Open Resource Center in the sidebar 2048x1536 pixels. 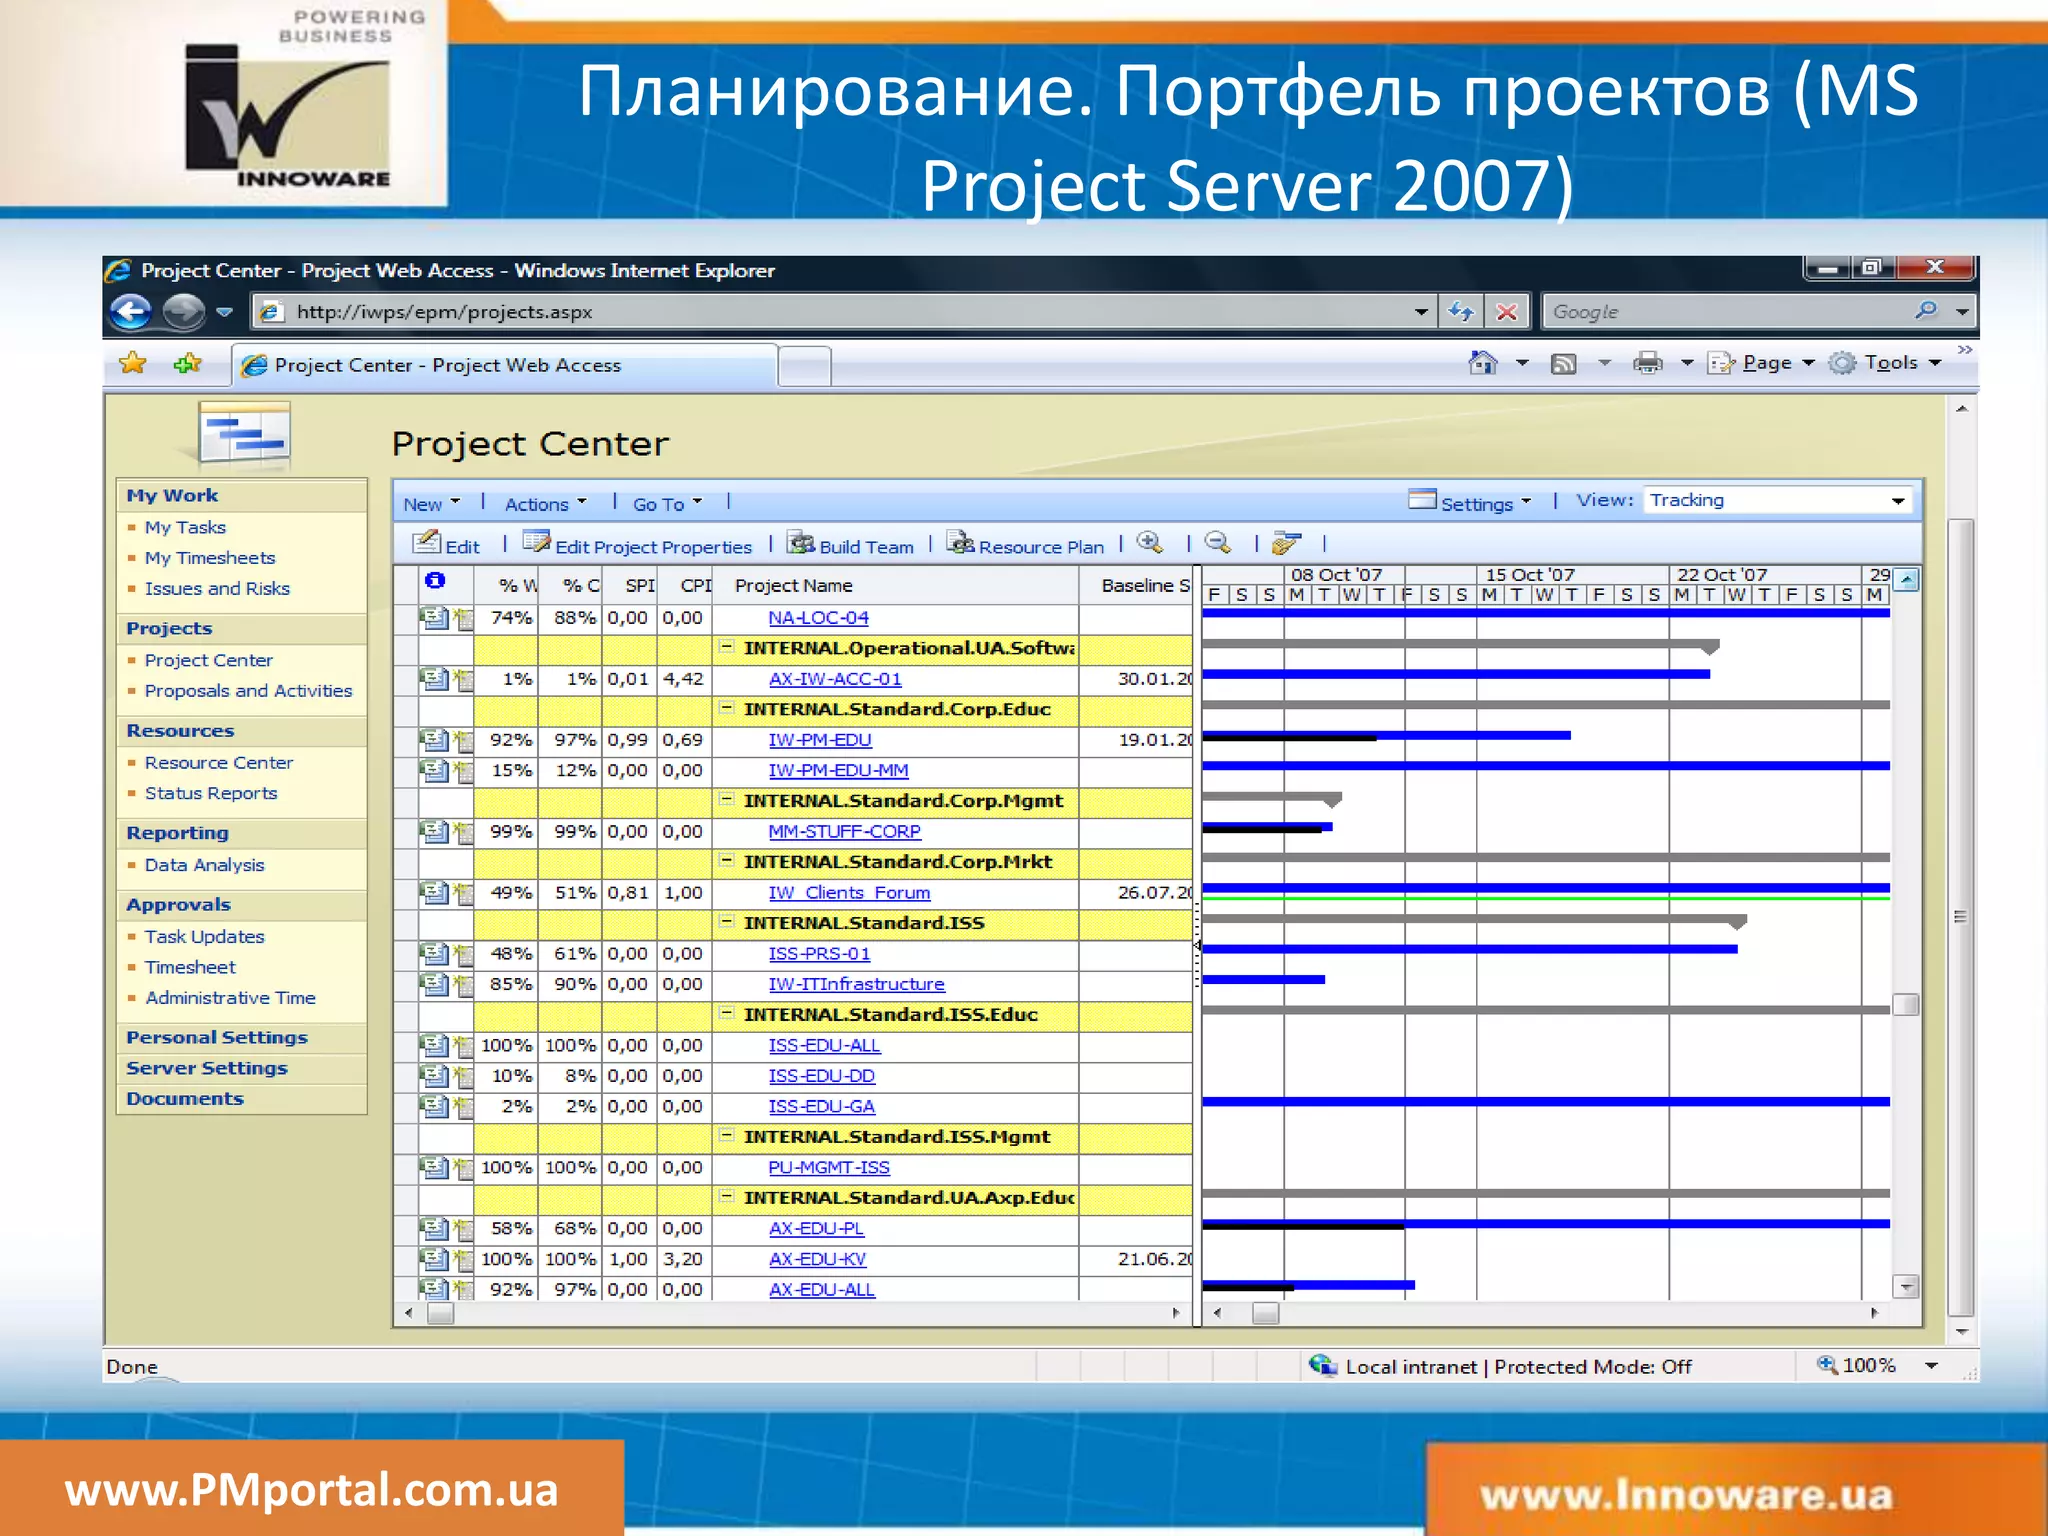click(x=219, y=762)
